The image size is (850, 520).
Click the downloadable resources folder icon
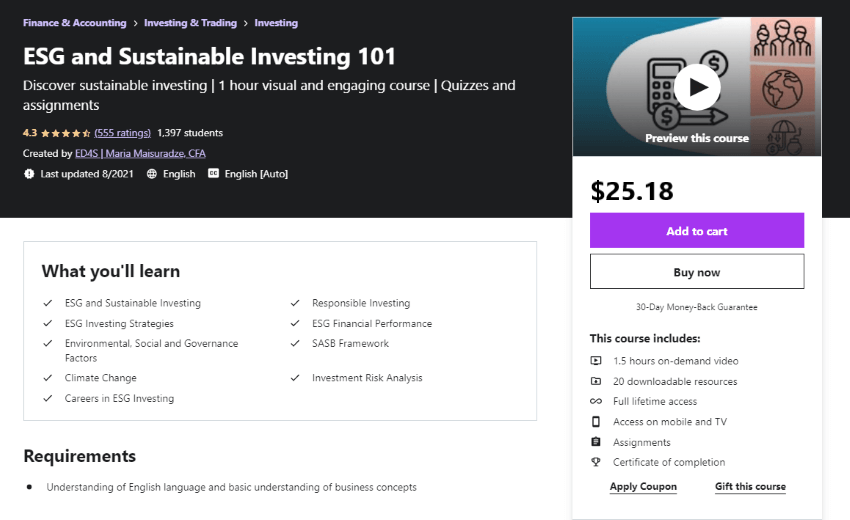click(596, 381)
